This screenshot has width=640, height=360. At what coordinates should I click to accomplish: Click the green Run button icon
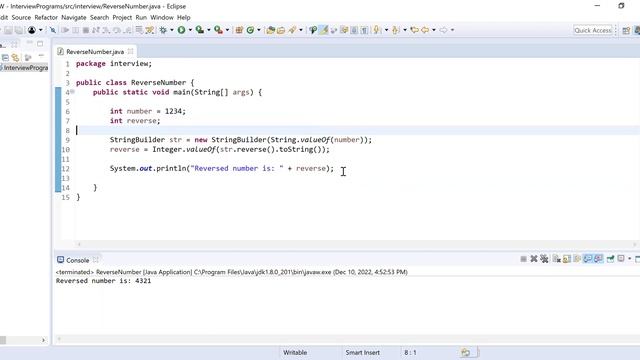tap(181, 30)
